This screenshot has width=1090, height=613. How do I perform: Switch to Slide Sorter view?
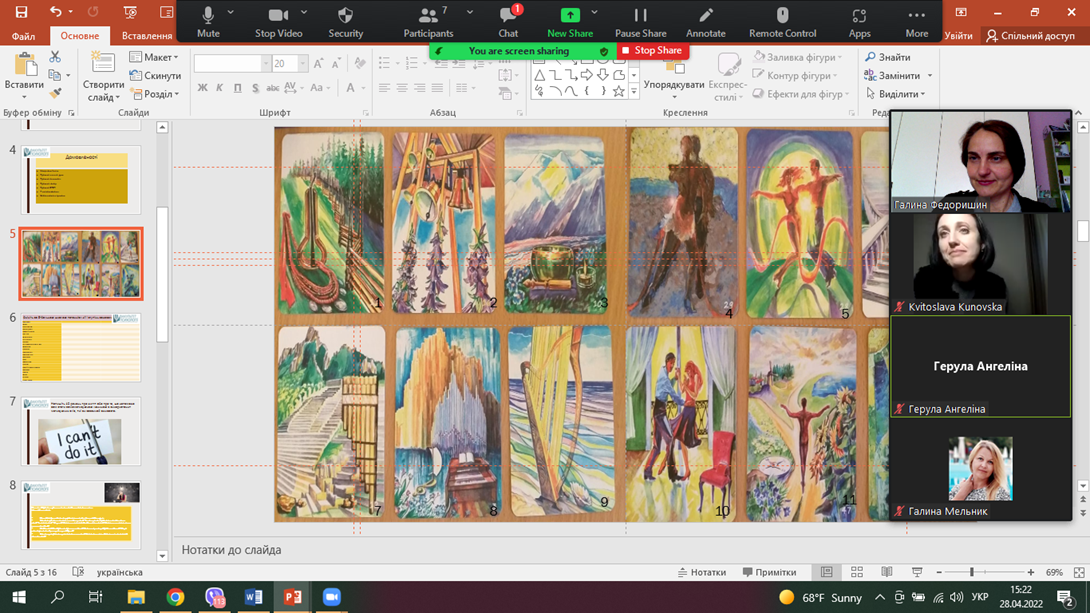(x=857, y=572)
